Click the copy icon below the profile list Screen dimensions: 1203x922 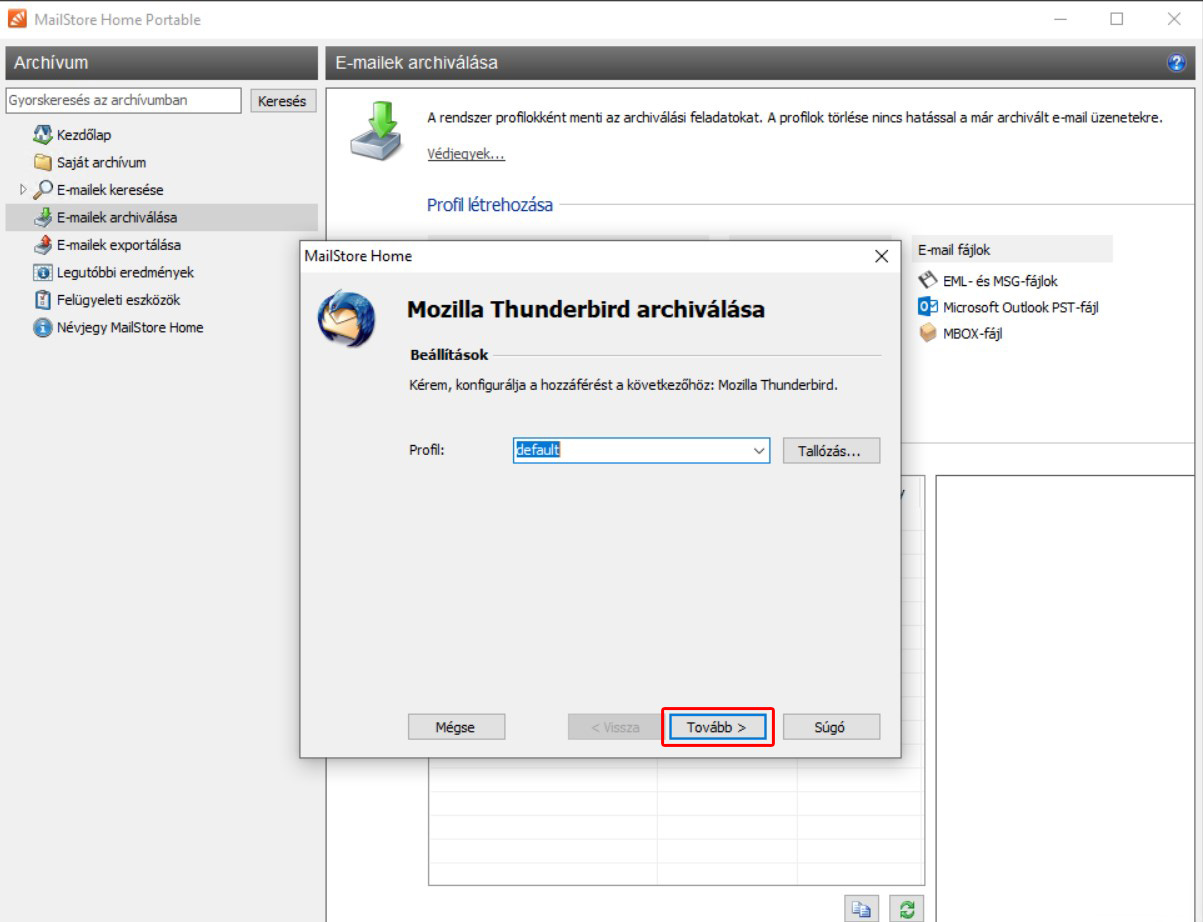(861, 909)
